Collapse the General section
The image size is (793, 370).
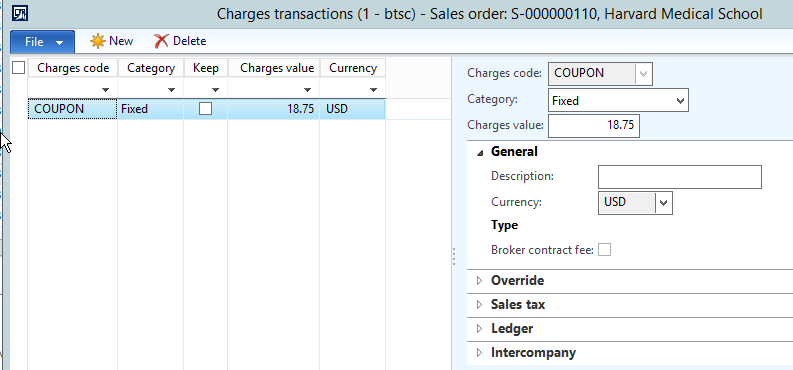pos(480,152)
